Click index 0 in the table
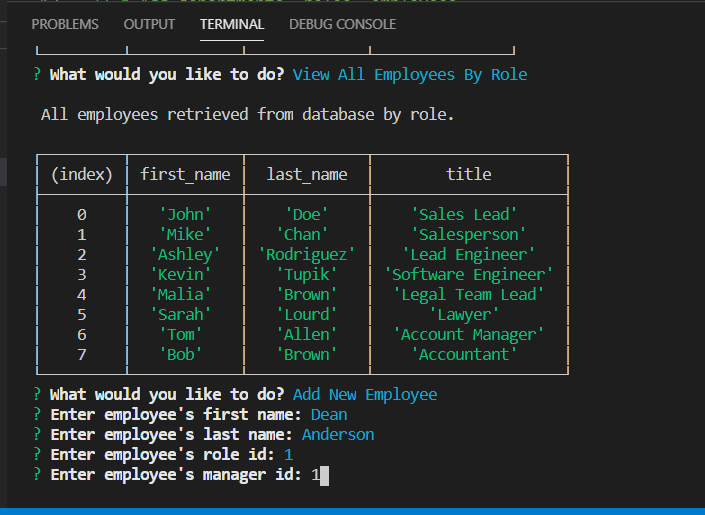The height and width of the screenshot is (515, 705). click(82, 215)
